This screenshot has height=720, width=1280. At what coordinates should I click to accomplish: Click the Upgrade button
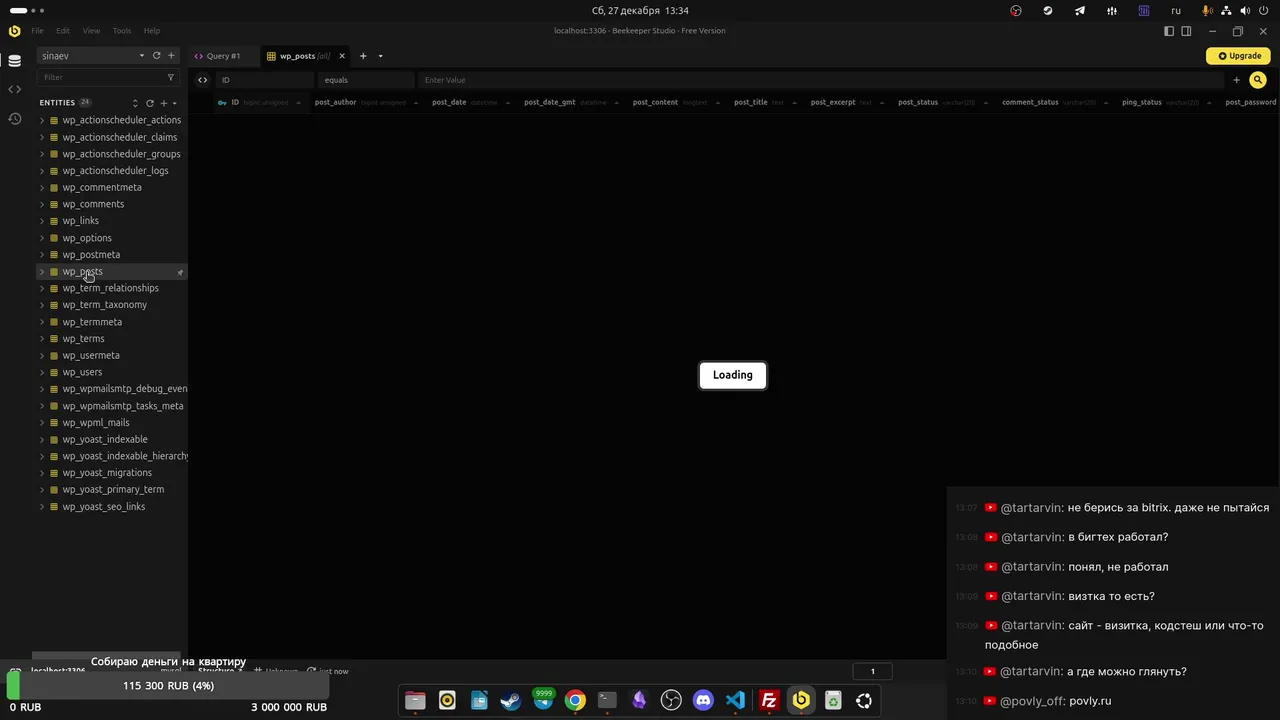click(x=1238, y=56)
